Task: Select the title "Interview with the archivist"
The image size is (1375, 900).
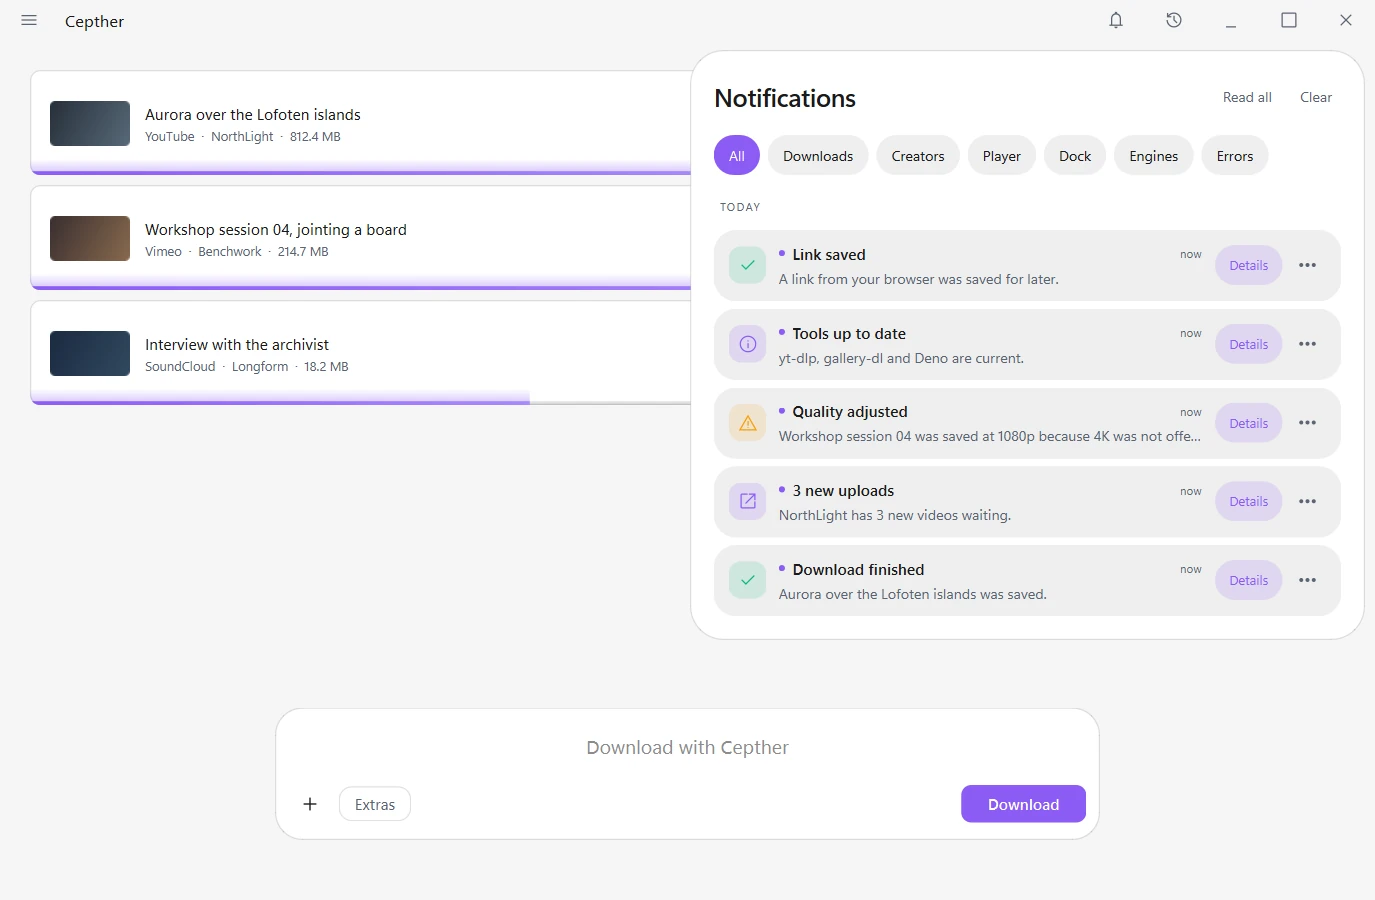Action: (237, 344)
